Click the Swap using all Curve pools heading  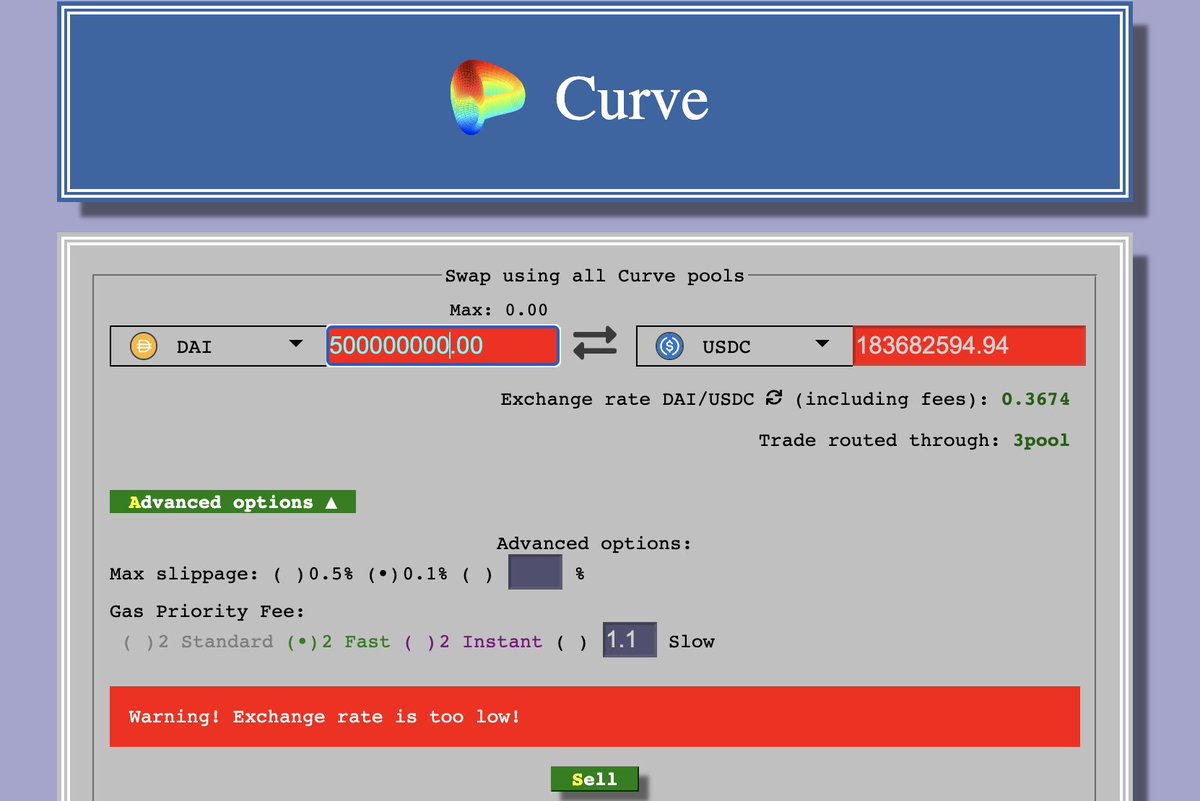pos(594,275)
